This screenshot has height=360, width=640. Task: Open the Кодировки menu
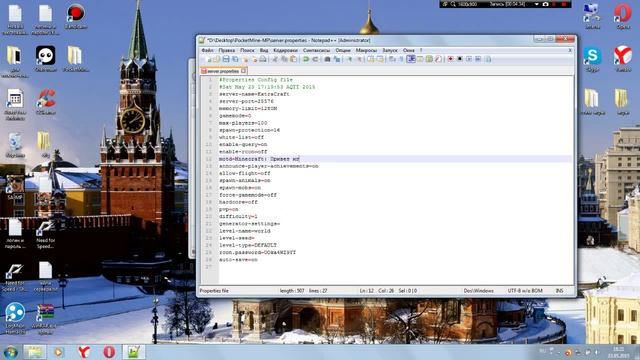coord(285,50)
